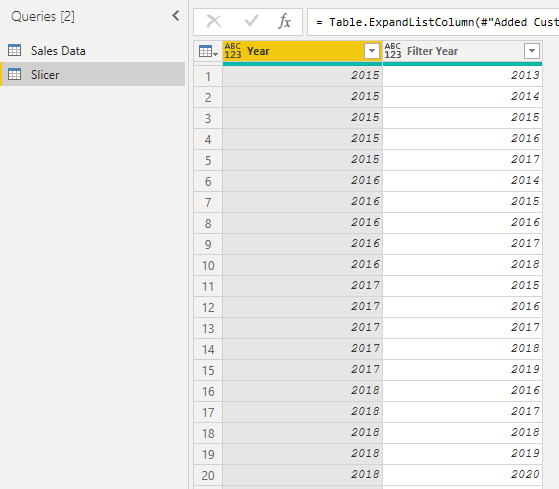Select row number 15

tap(208, 370)
